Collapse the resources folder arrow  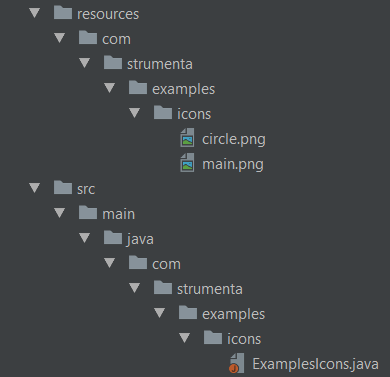35,13
